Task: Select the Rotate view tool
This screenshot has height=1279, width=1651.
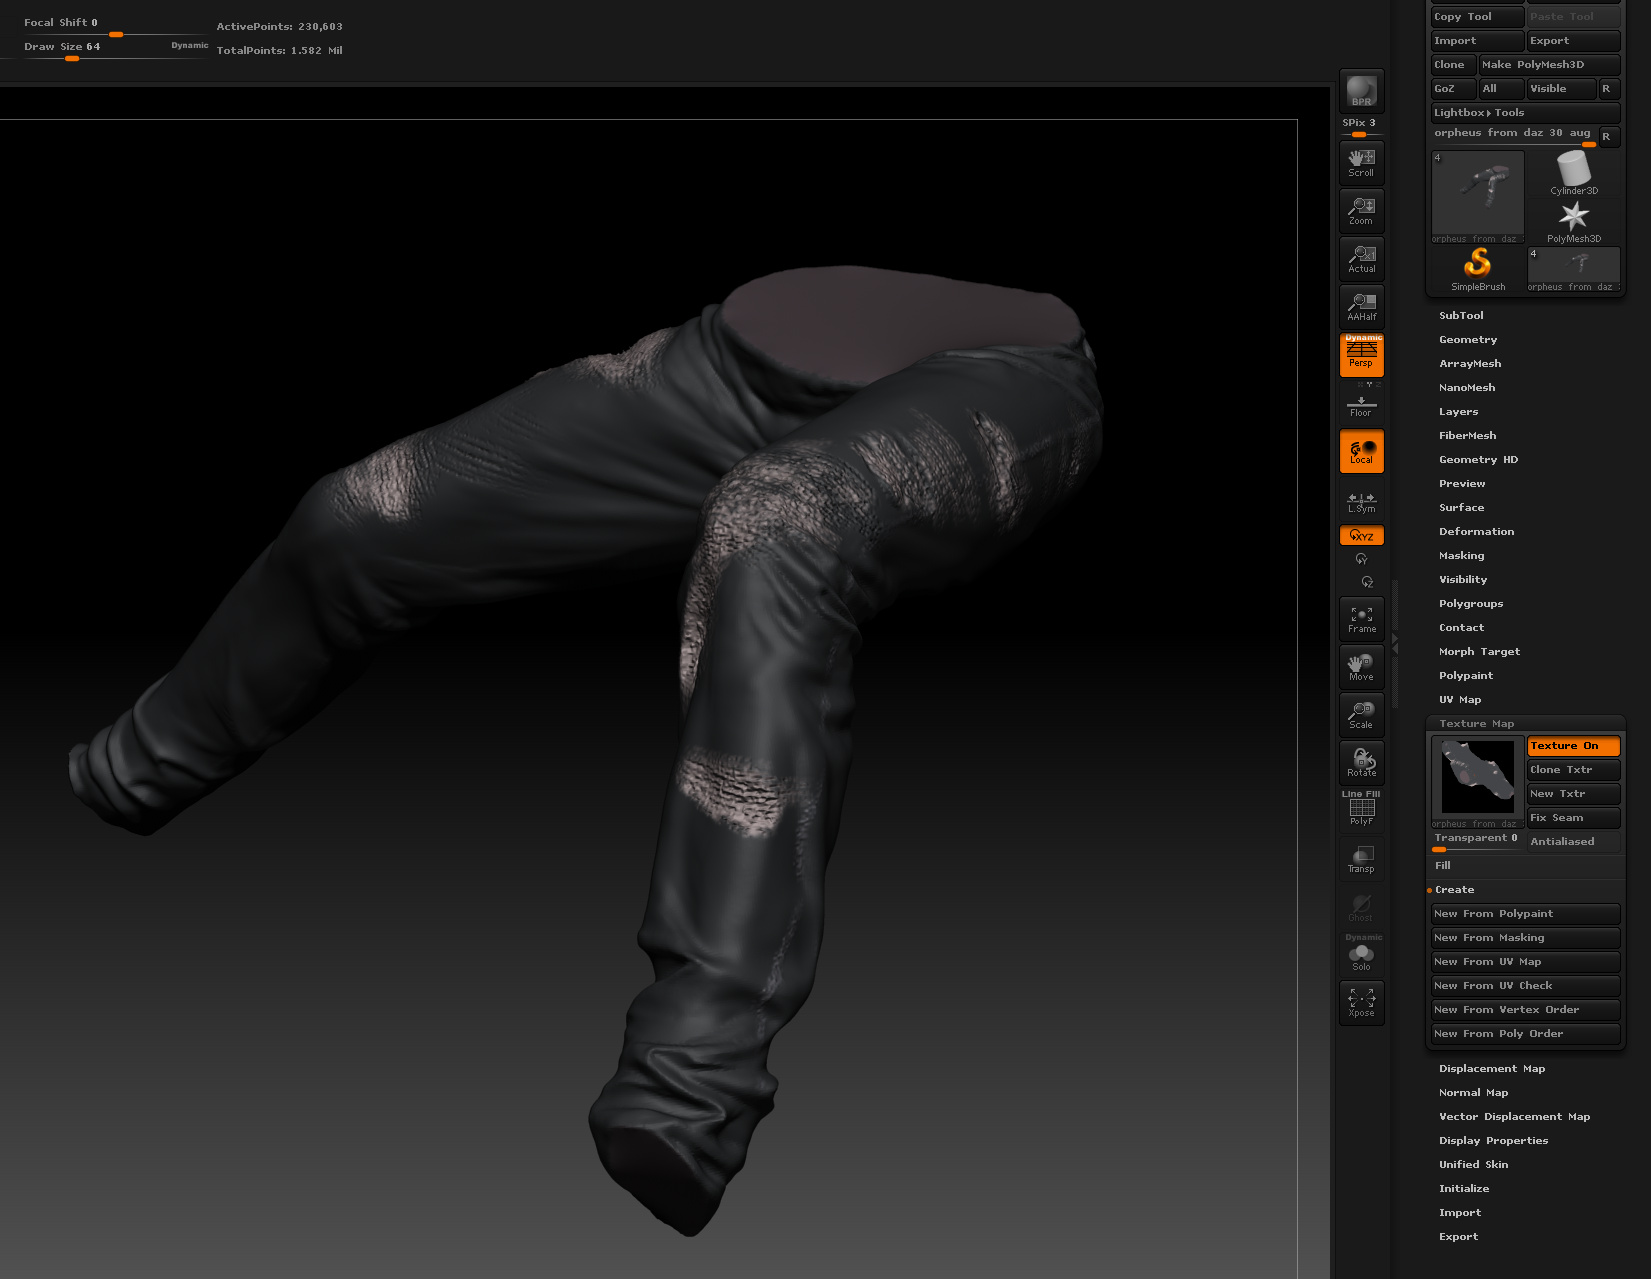Action: (x=1361, y=763)
